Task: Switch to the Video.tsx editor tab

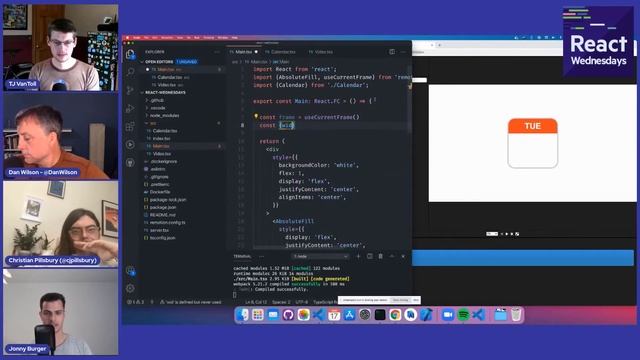Action: click(322, 52)
